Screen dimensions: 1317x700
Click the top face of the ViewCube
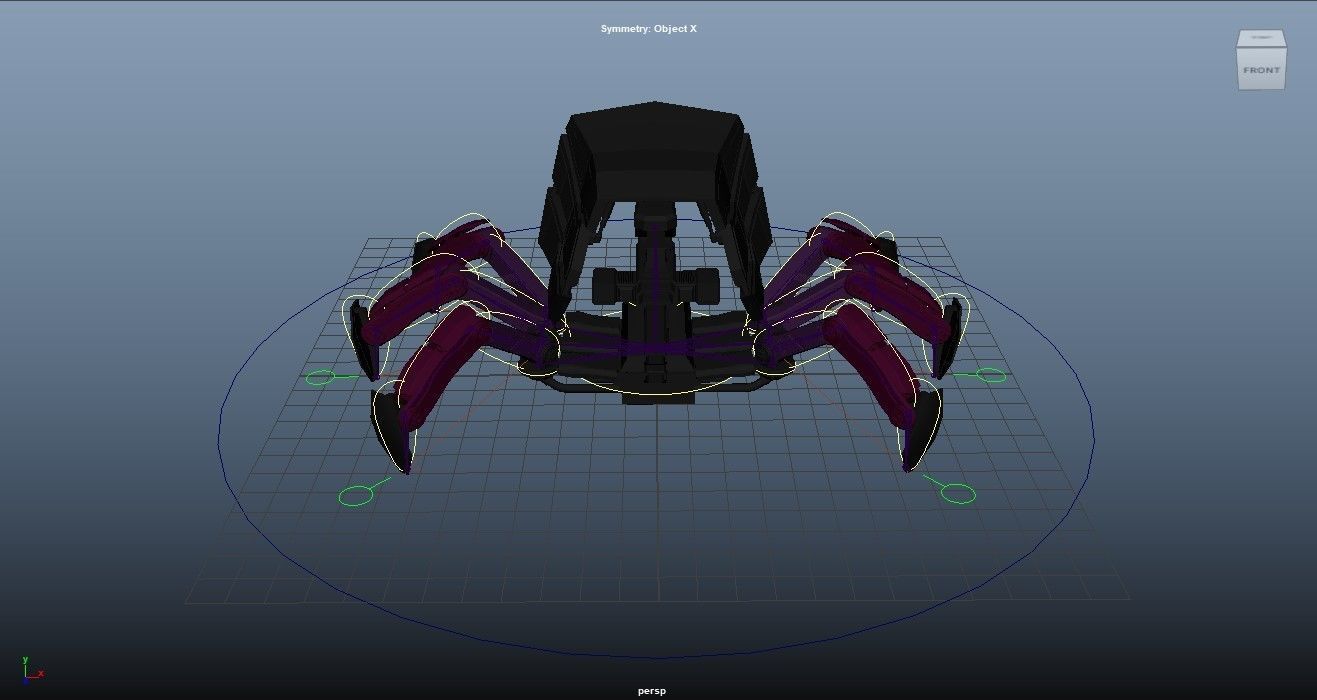[x=1261, y=38]
